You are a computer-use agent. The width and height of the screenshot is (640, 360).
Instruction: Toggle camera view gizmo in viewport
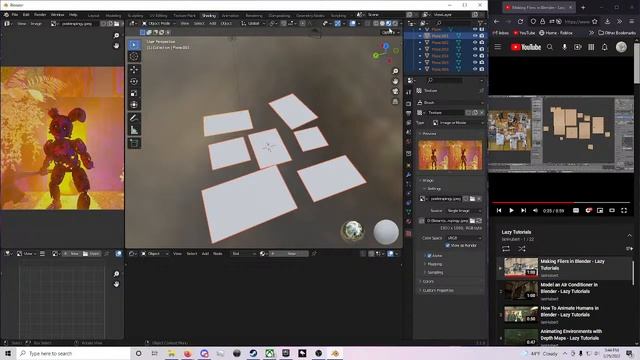[395, 91]
